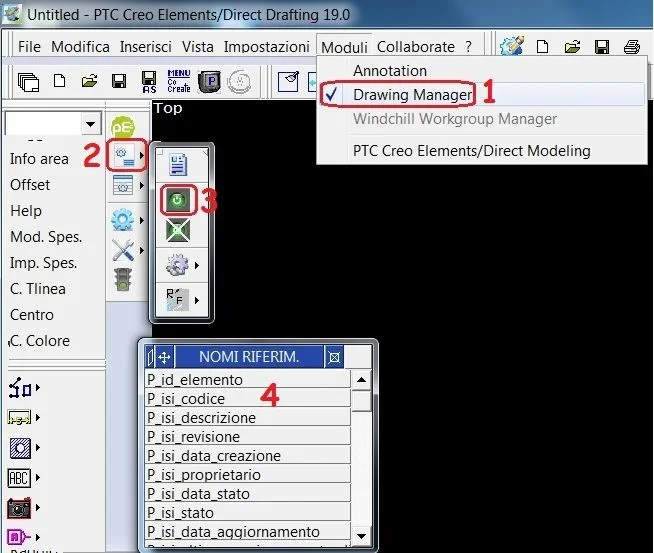The height and width of the screenshot is (553, 654).
Task: Open the ? help menu
Action: 469,47
